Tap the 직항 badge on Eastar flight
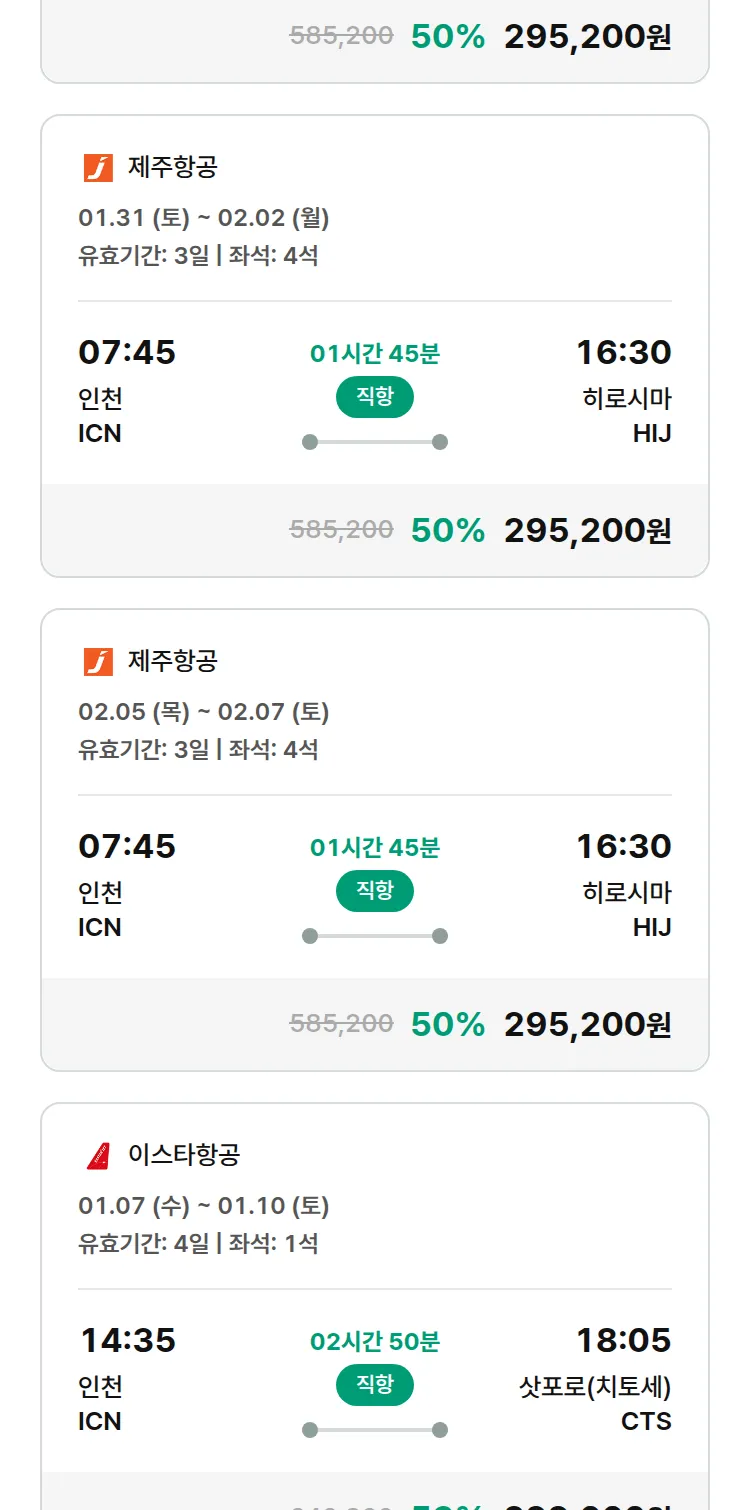 point(375,1385)
